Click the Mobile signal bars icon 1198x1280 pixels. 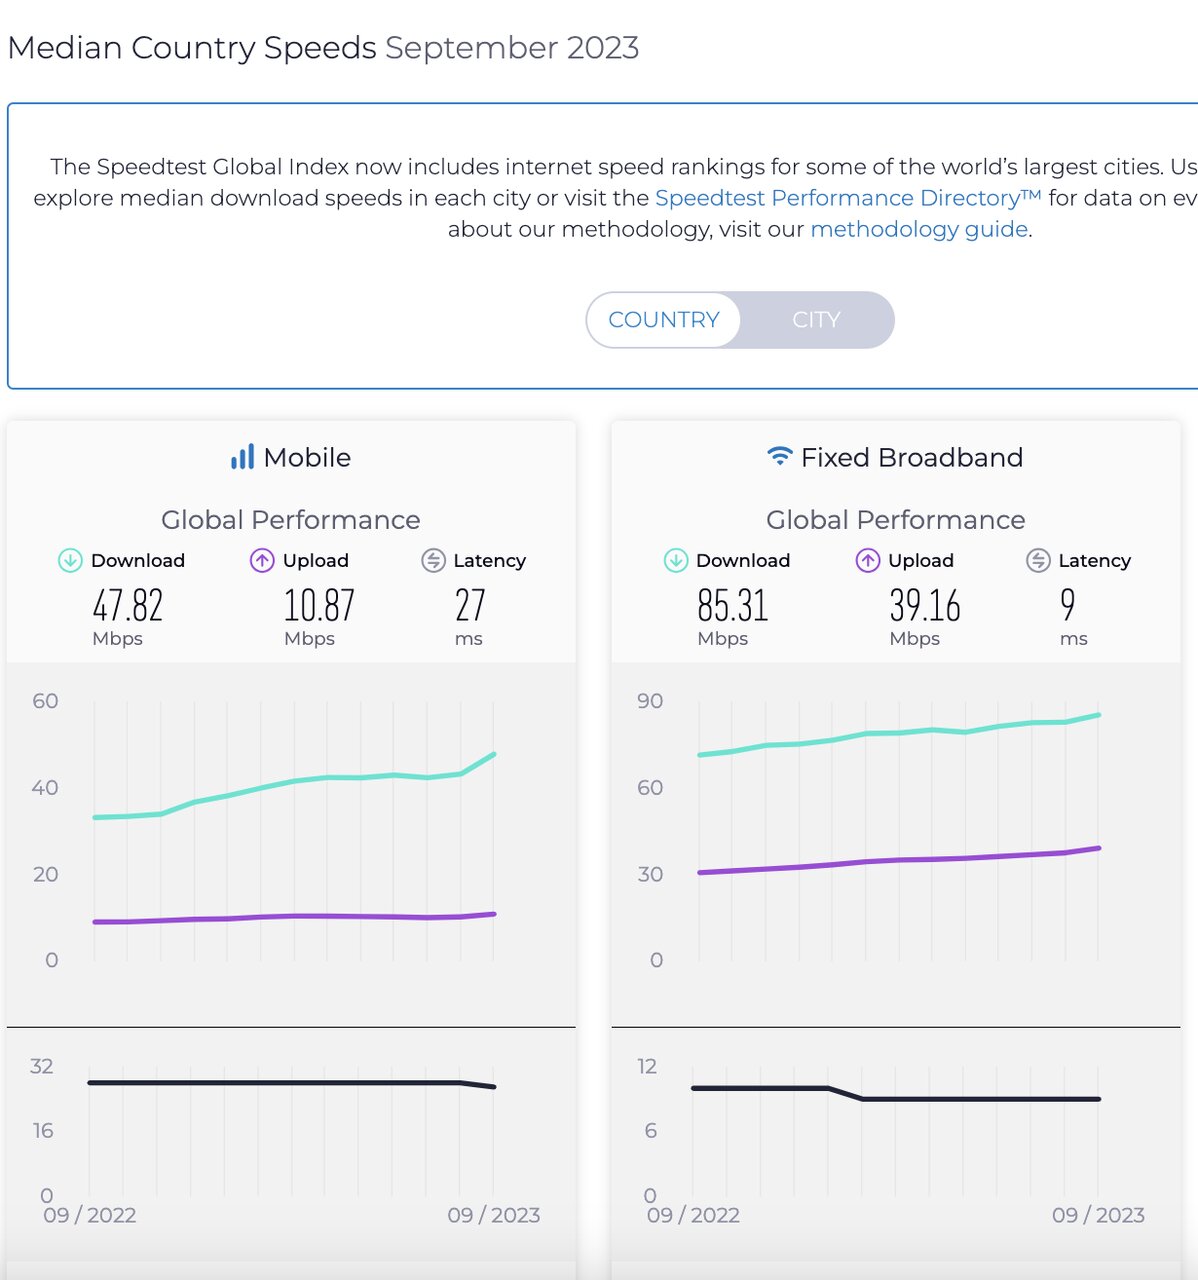point(242,457)
